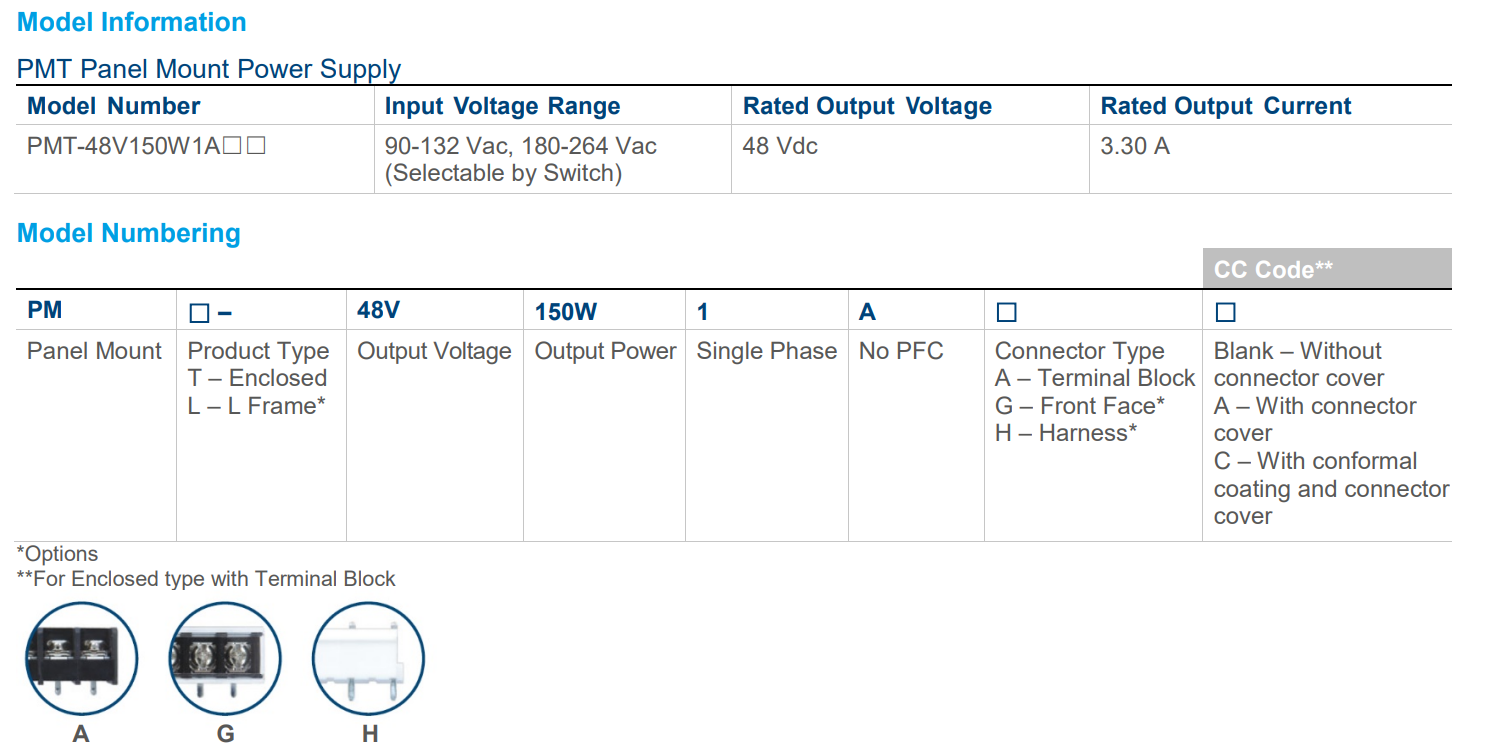The width and height of the screenshot is (1489, 749).
Task: Click the *Options footnote text
Action: (58, 554)
